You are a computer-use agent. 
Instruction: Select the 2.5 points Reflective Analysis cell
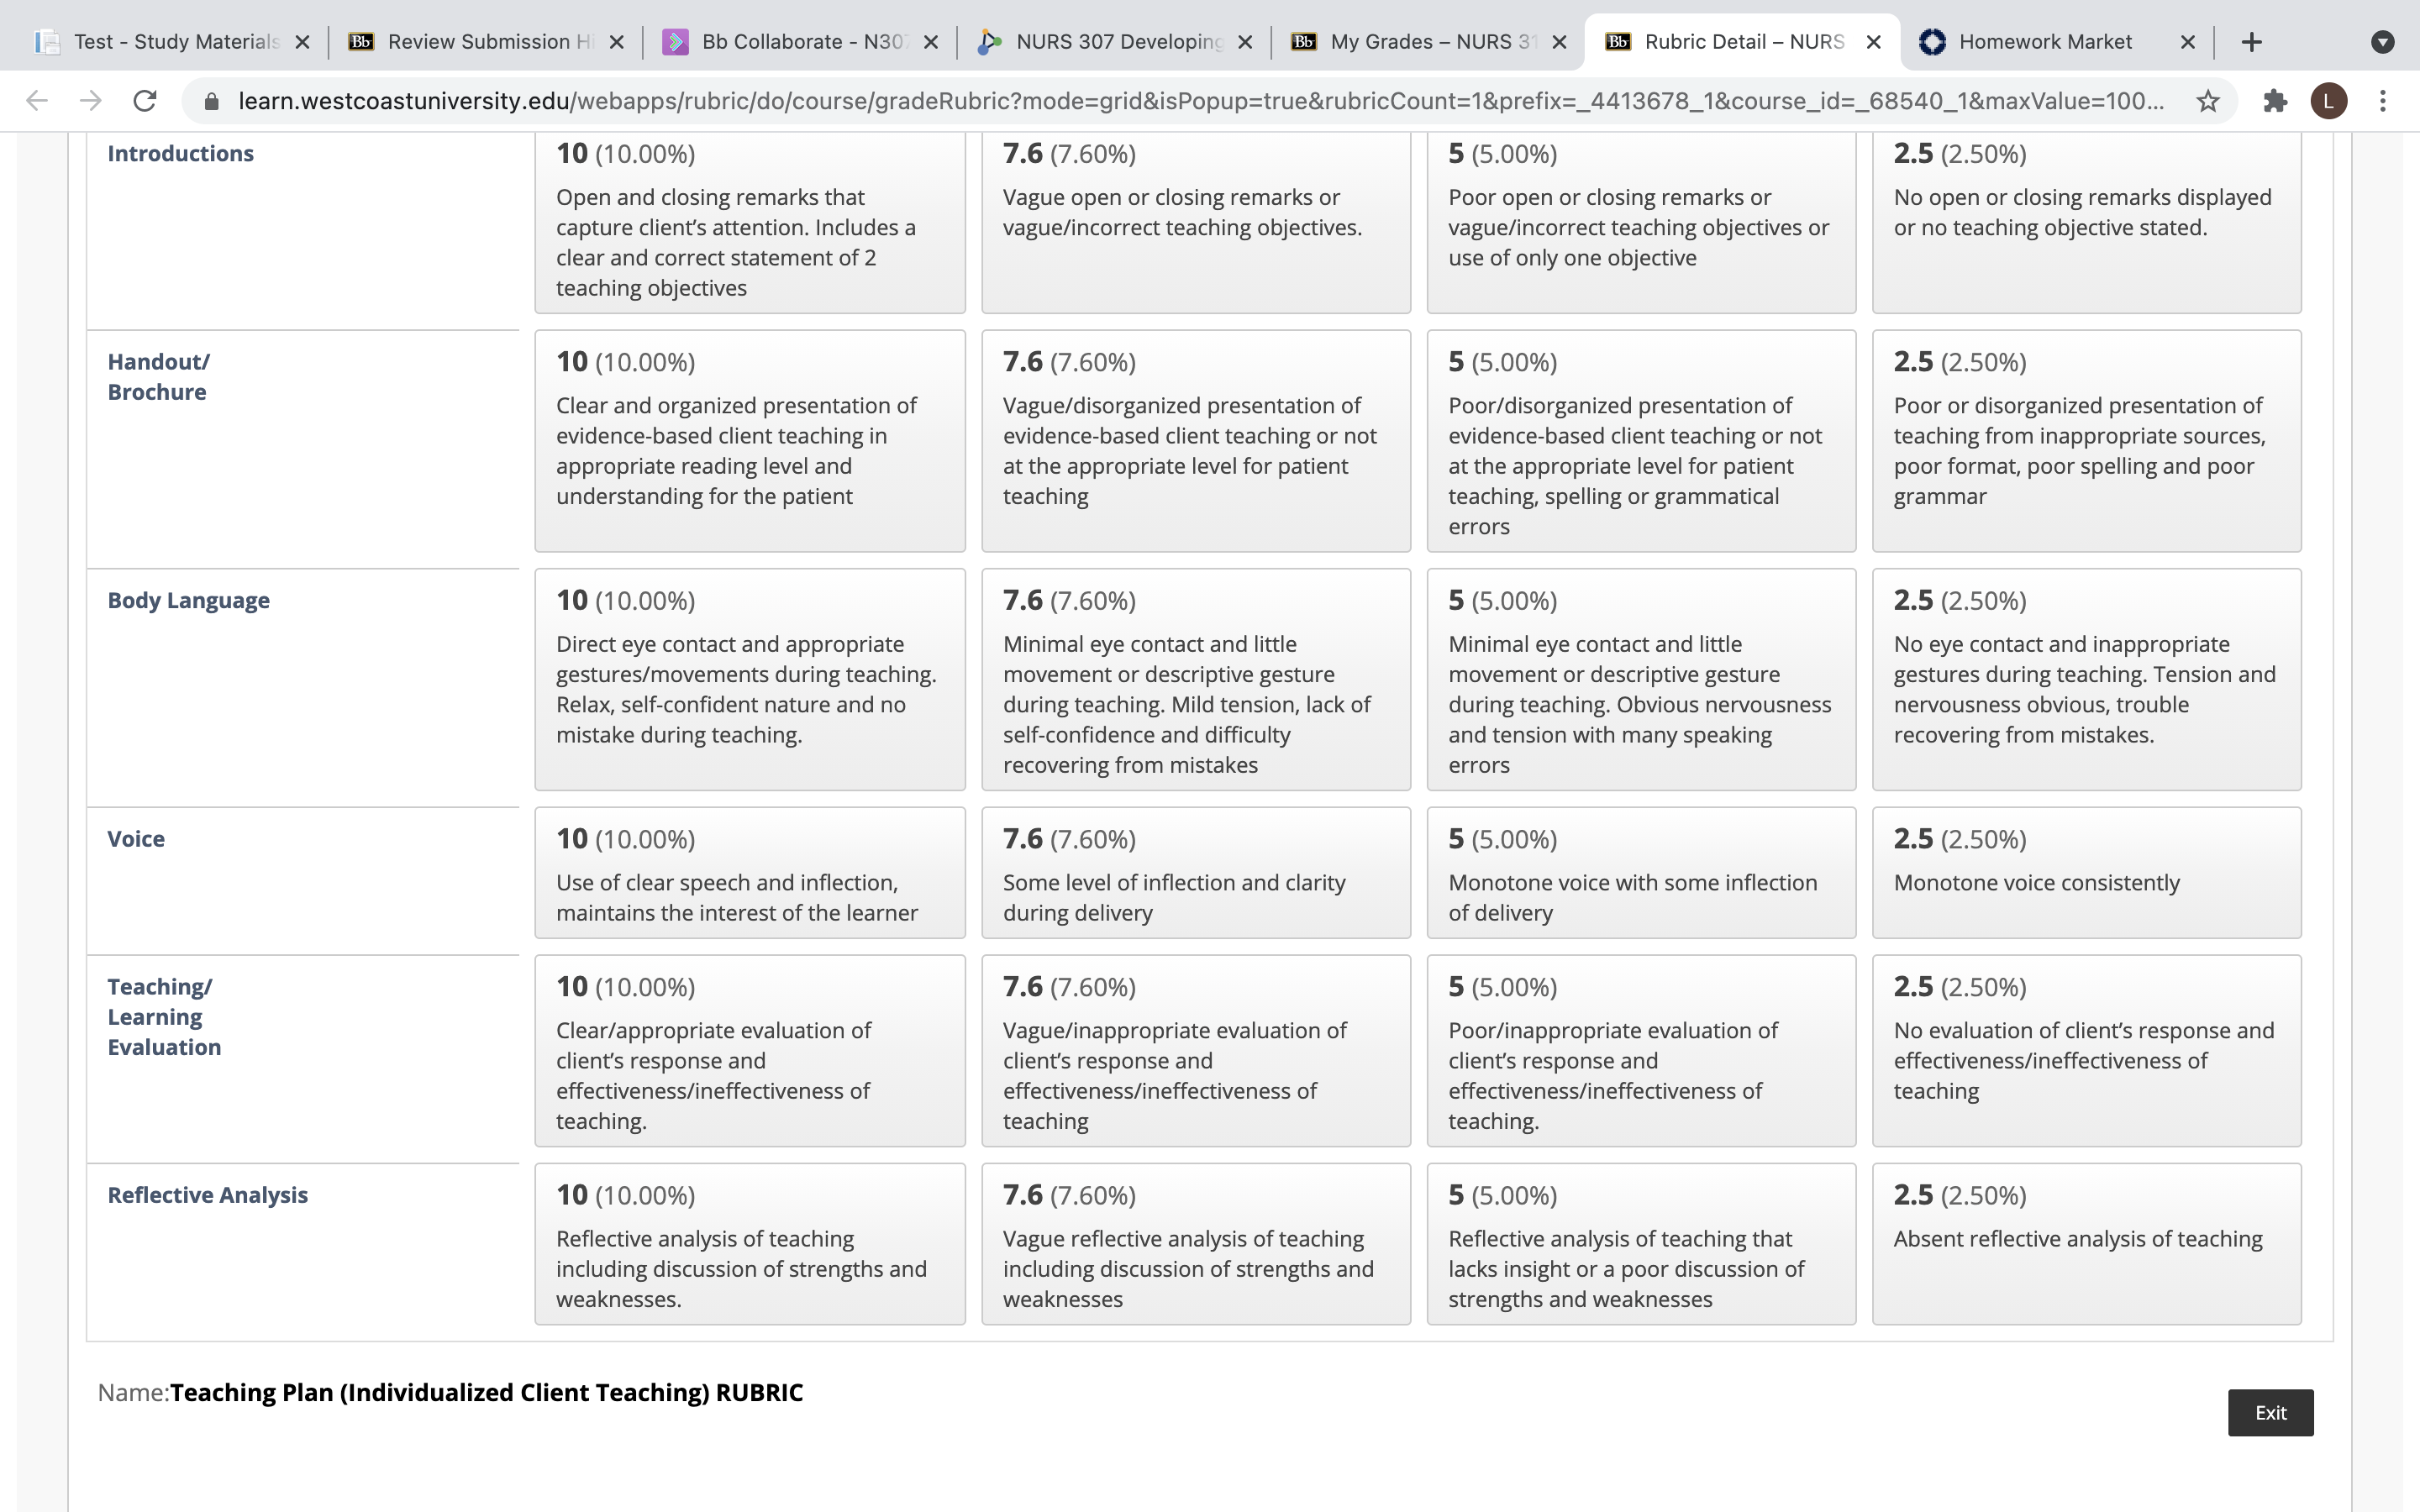click(2086, 1244)
